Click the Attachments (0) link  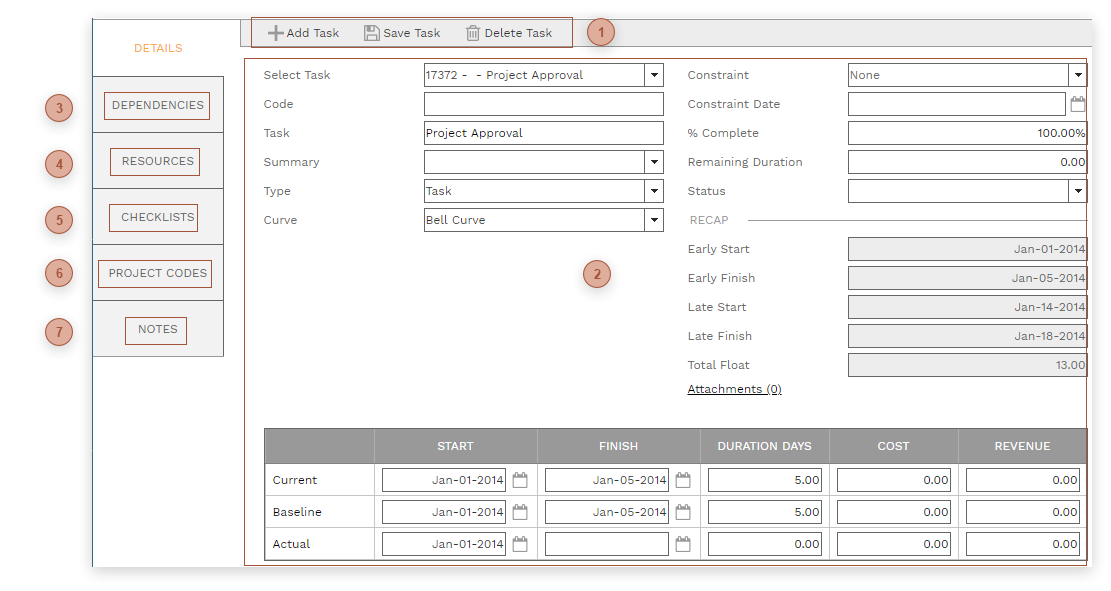[734, 389]
